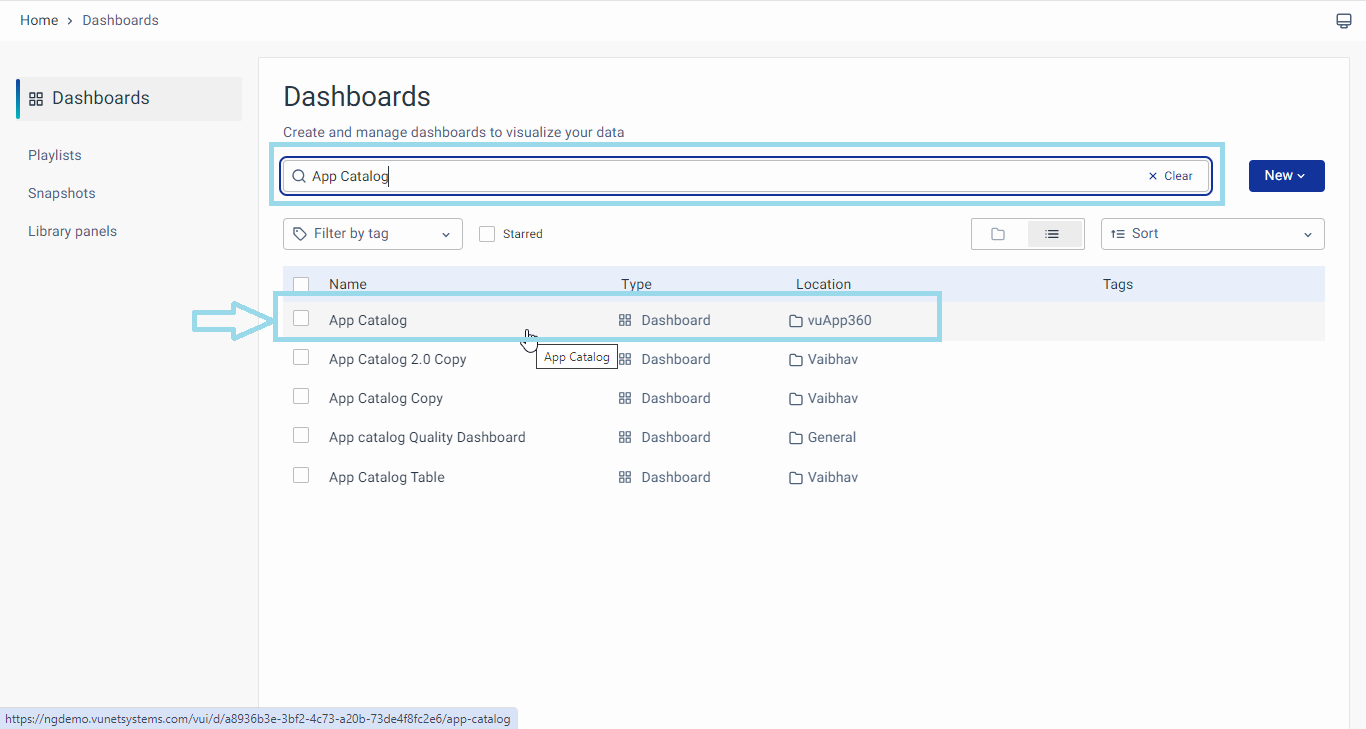Click the search magnifier icon

(298, 176)
